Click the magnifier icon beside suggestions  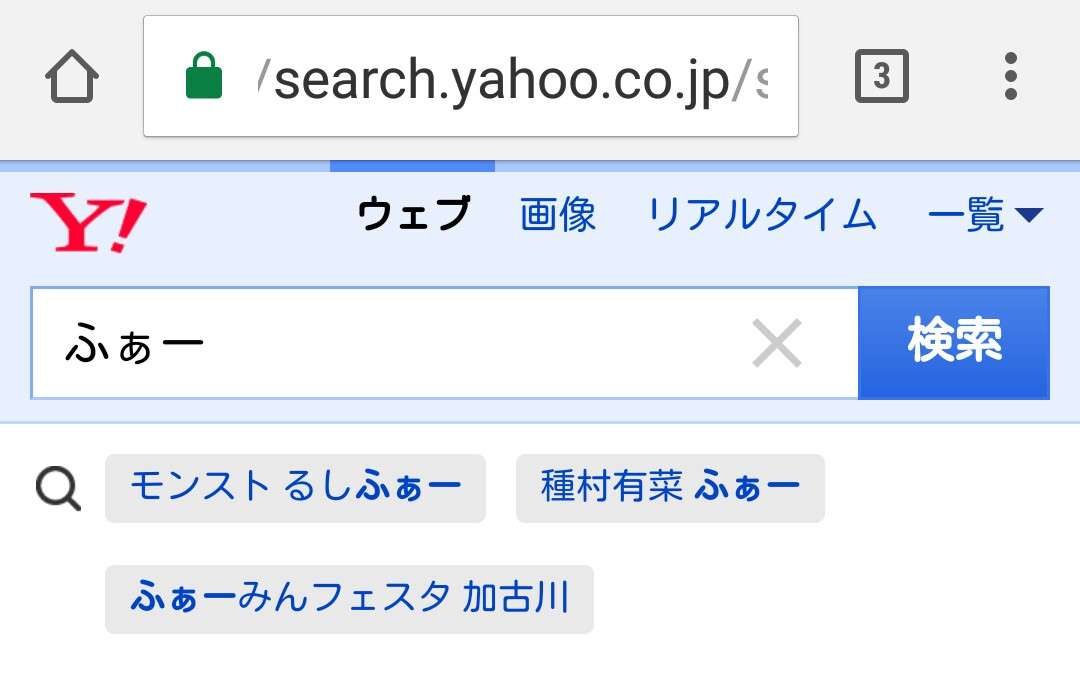point(59,489)
